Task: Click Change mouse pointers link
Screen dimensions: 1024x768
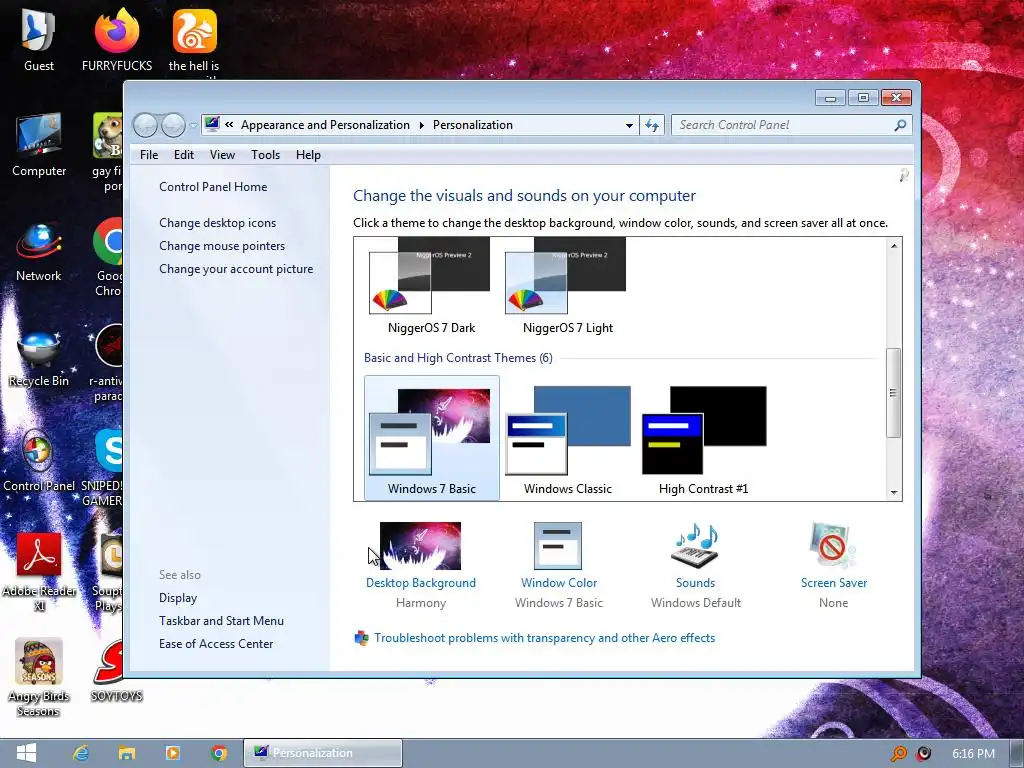Action: click(222, 246)
